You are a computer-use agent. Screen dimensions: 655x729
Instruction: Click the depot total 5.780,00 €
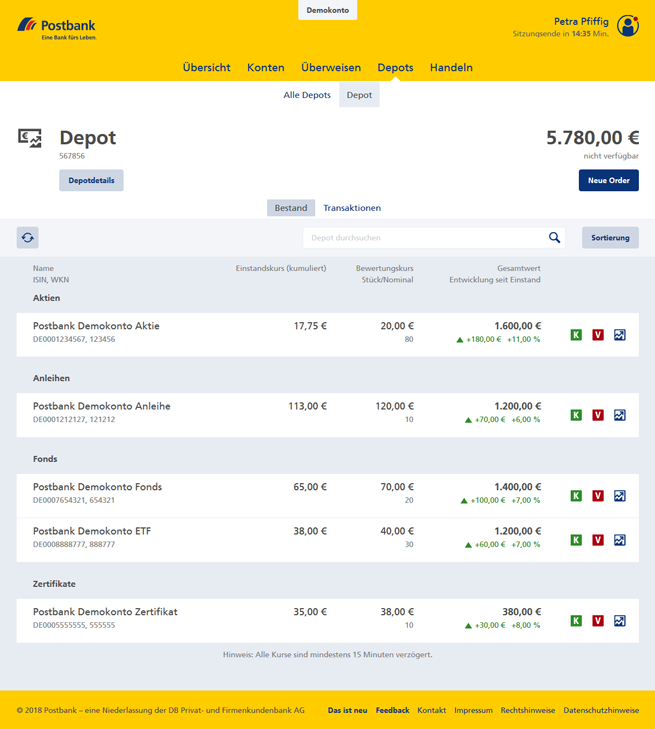[x=592, y=138]
